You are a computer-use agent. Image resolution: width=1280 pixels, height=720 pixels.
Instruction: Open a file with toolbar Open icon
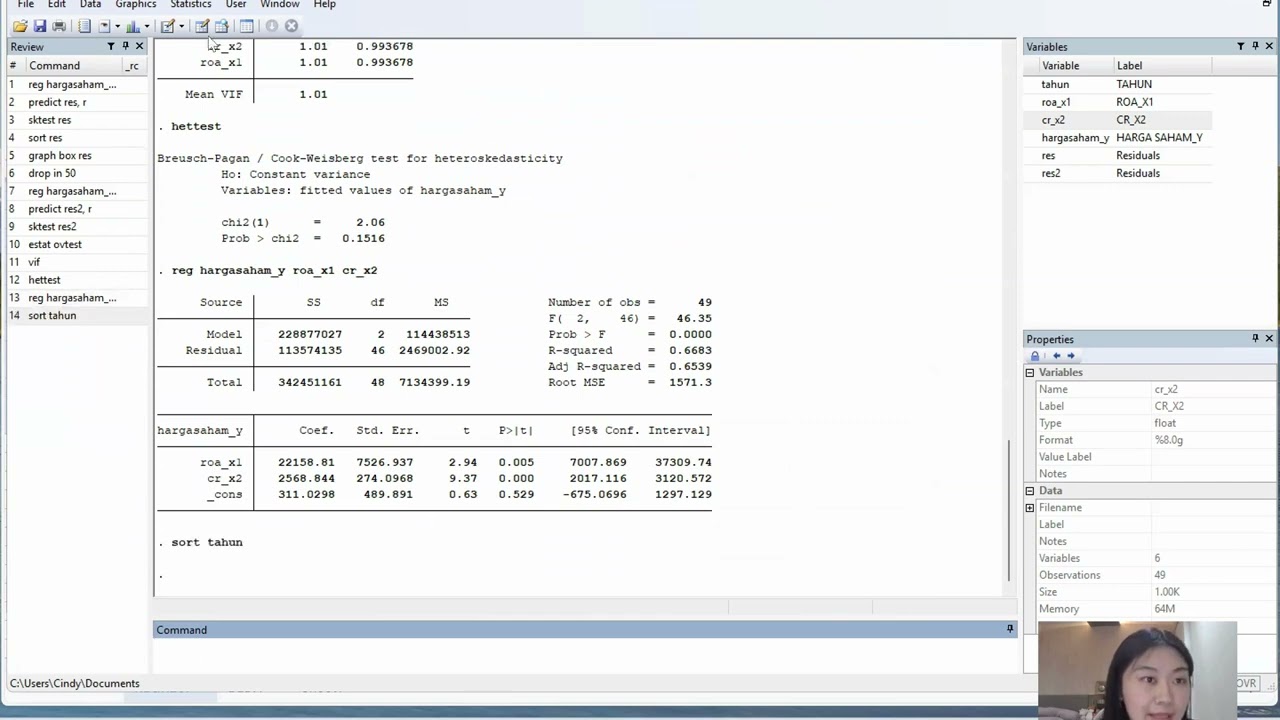[x=20, y=26]
